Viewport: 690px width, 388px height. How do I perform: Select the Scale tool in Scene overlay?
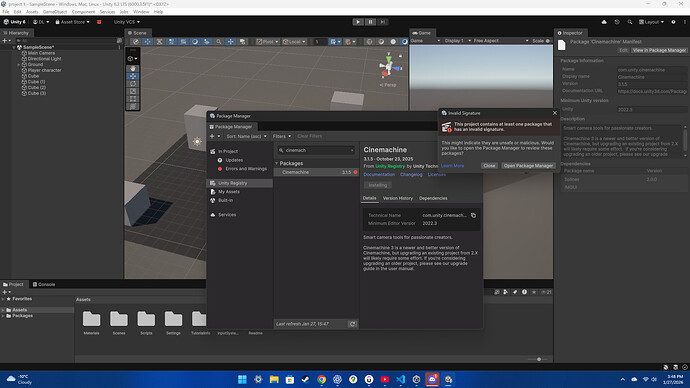point(133,91)
